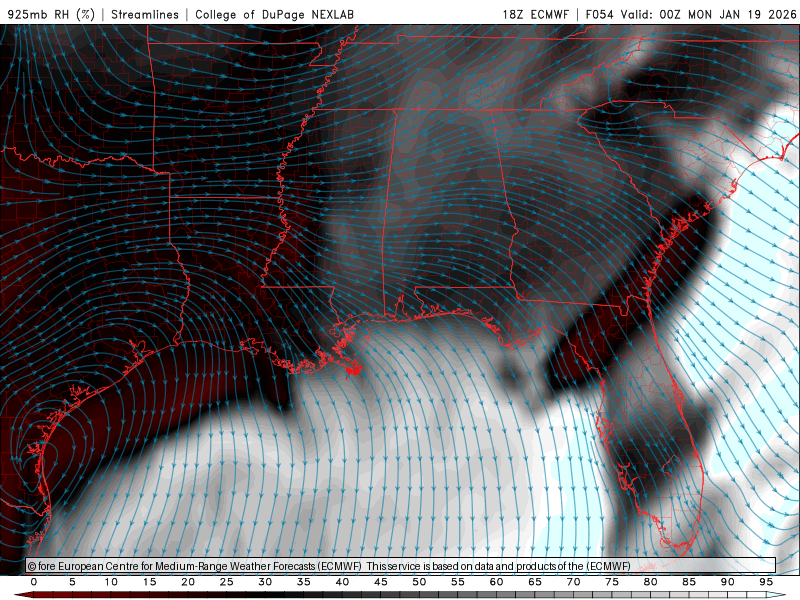The width and height of the screenshot is (800, 600).
Task: Click the "45" legend value
Action: tap(381, 582)
